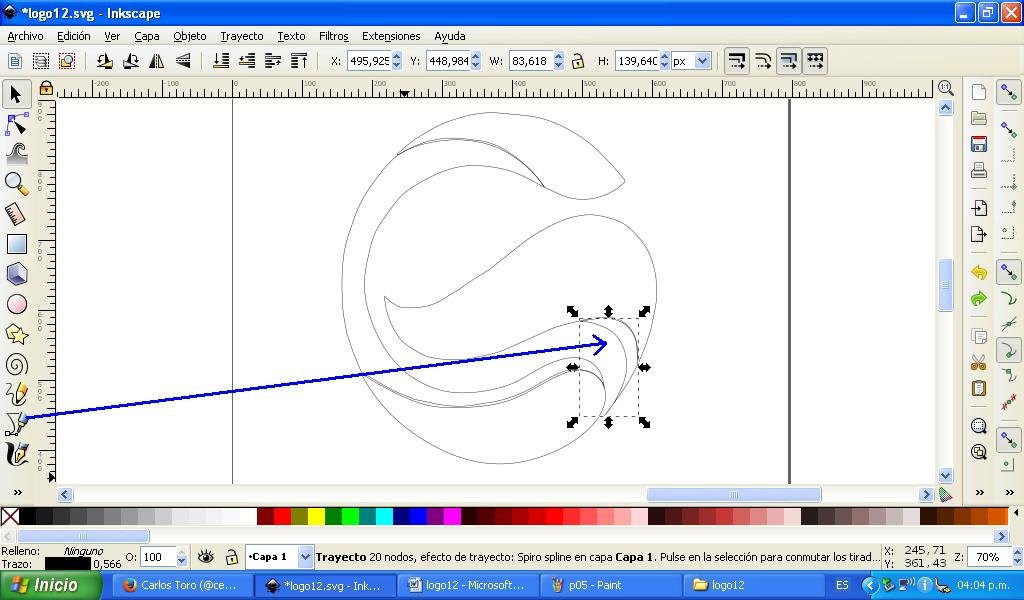Select the Ellipse tool
This screenshot has height=600, width=1024.
[x=16, y=304]
